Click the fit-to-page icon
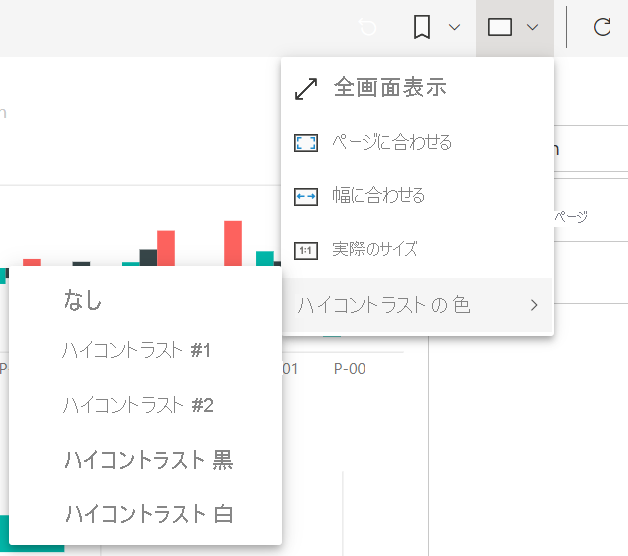The width and height of the screenshot is (628, 556). click(306, 143)
